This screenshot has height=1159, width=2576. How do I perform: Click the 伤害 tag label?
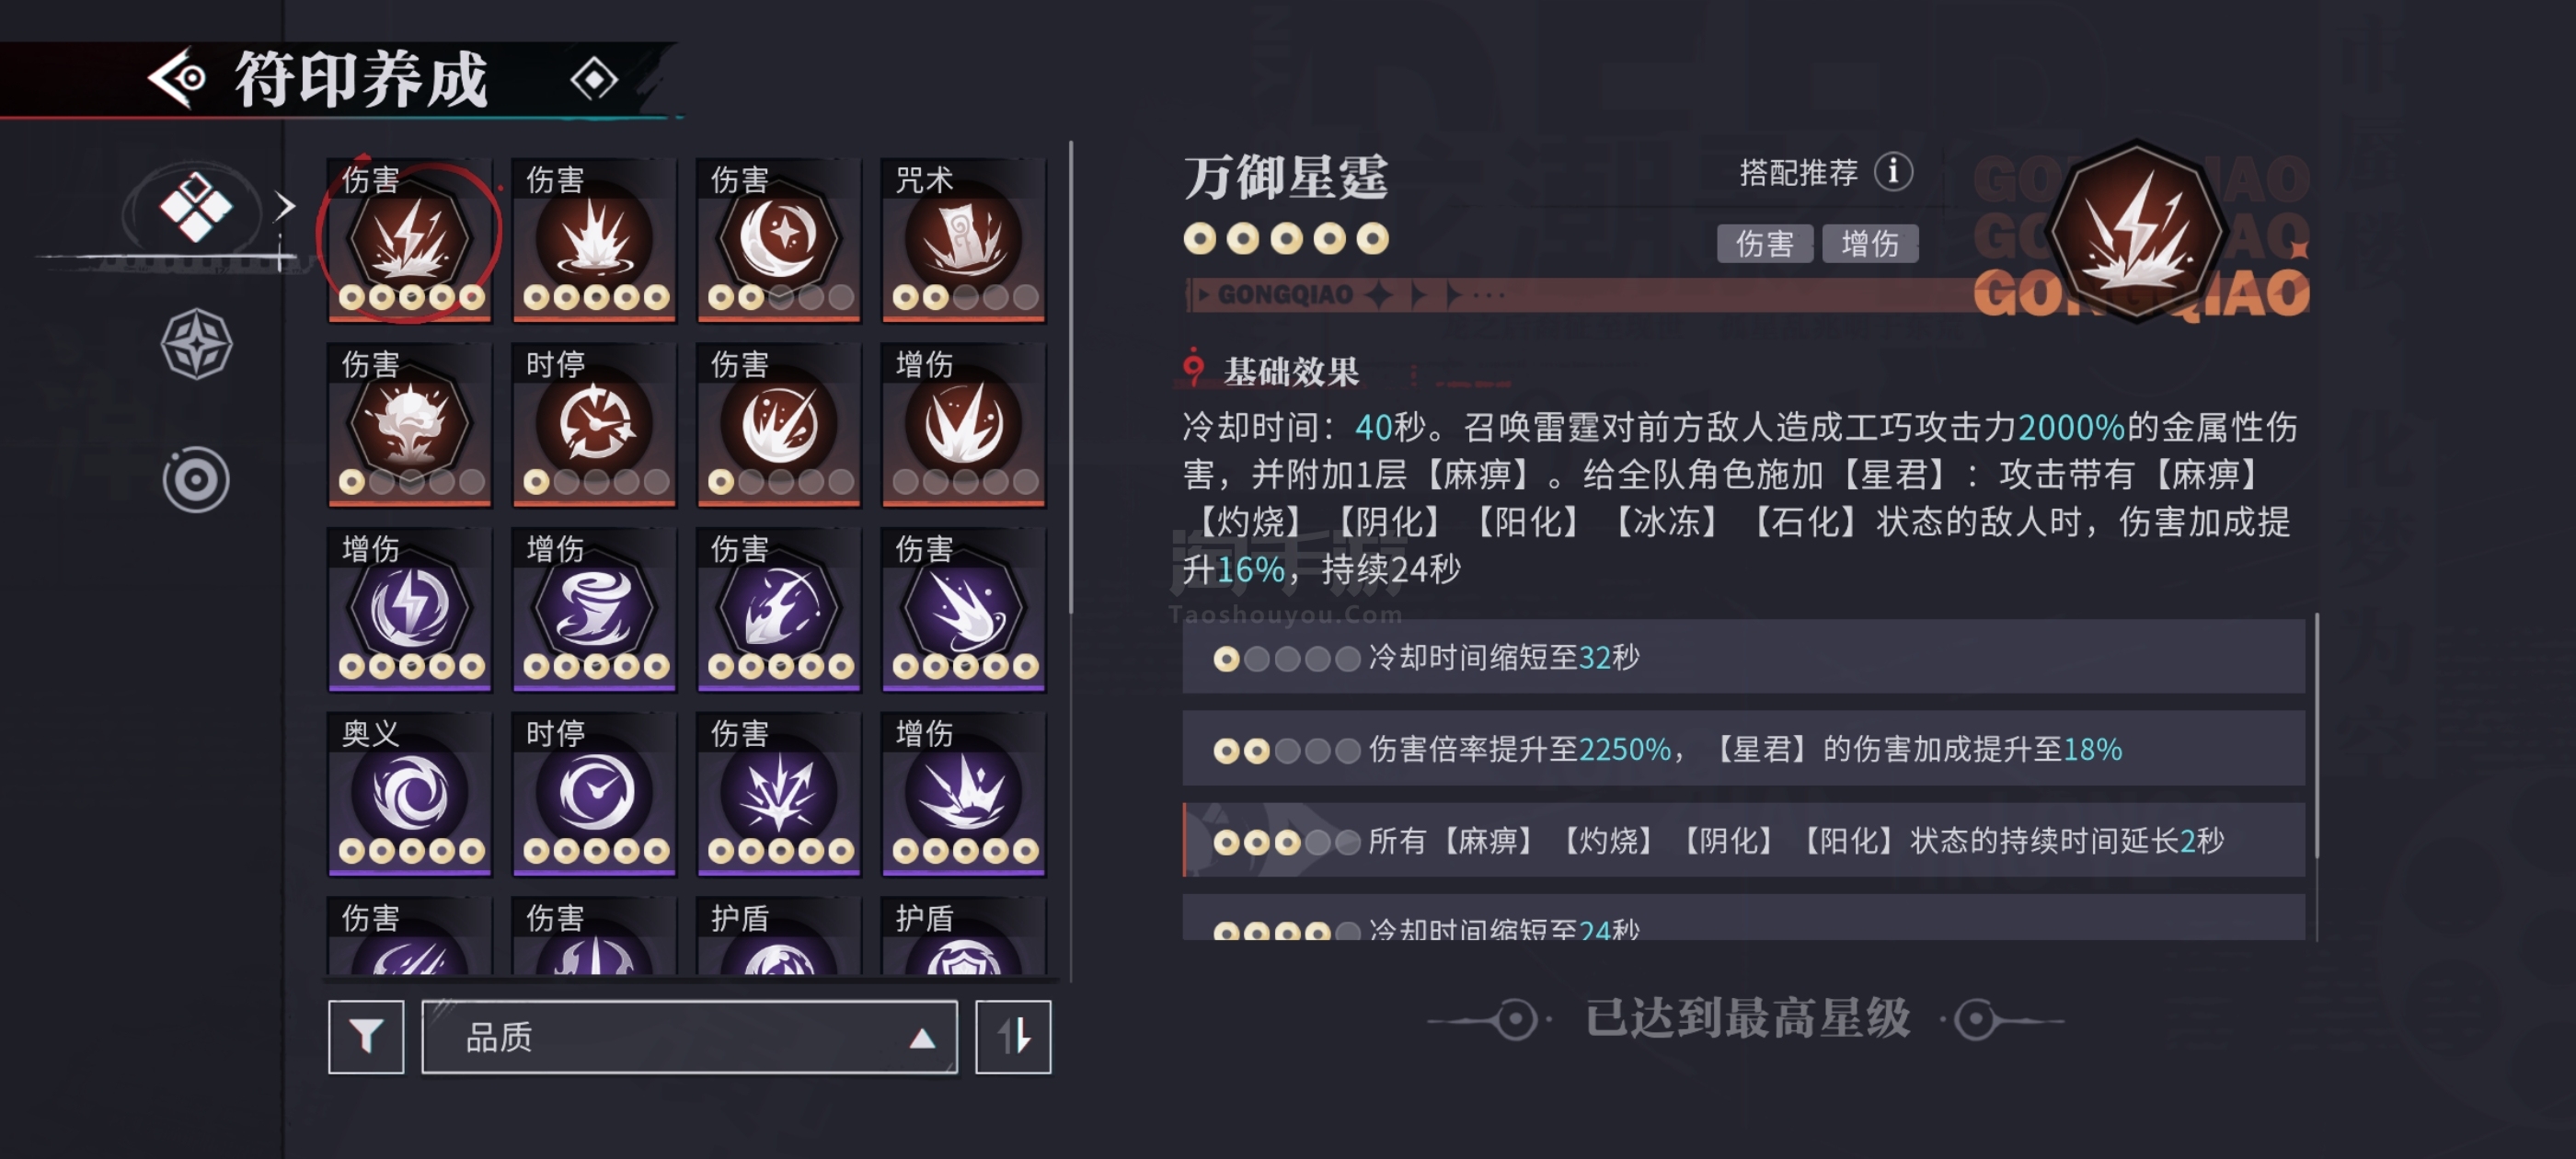[1764, 243]
